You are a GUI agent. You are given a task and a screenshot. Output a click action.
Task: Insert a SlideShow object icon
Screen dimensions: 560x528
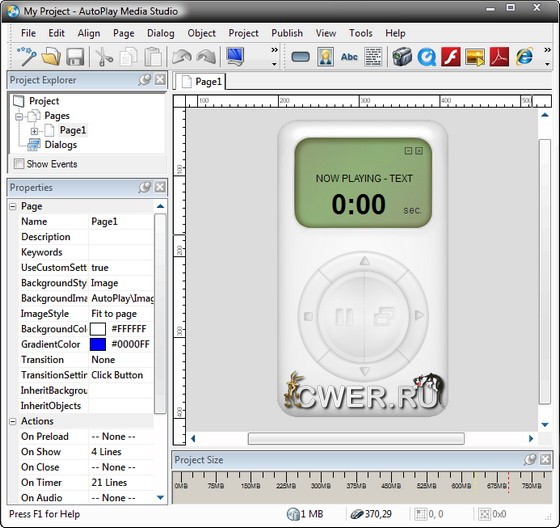tap(475, 56)
